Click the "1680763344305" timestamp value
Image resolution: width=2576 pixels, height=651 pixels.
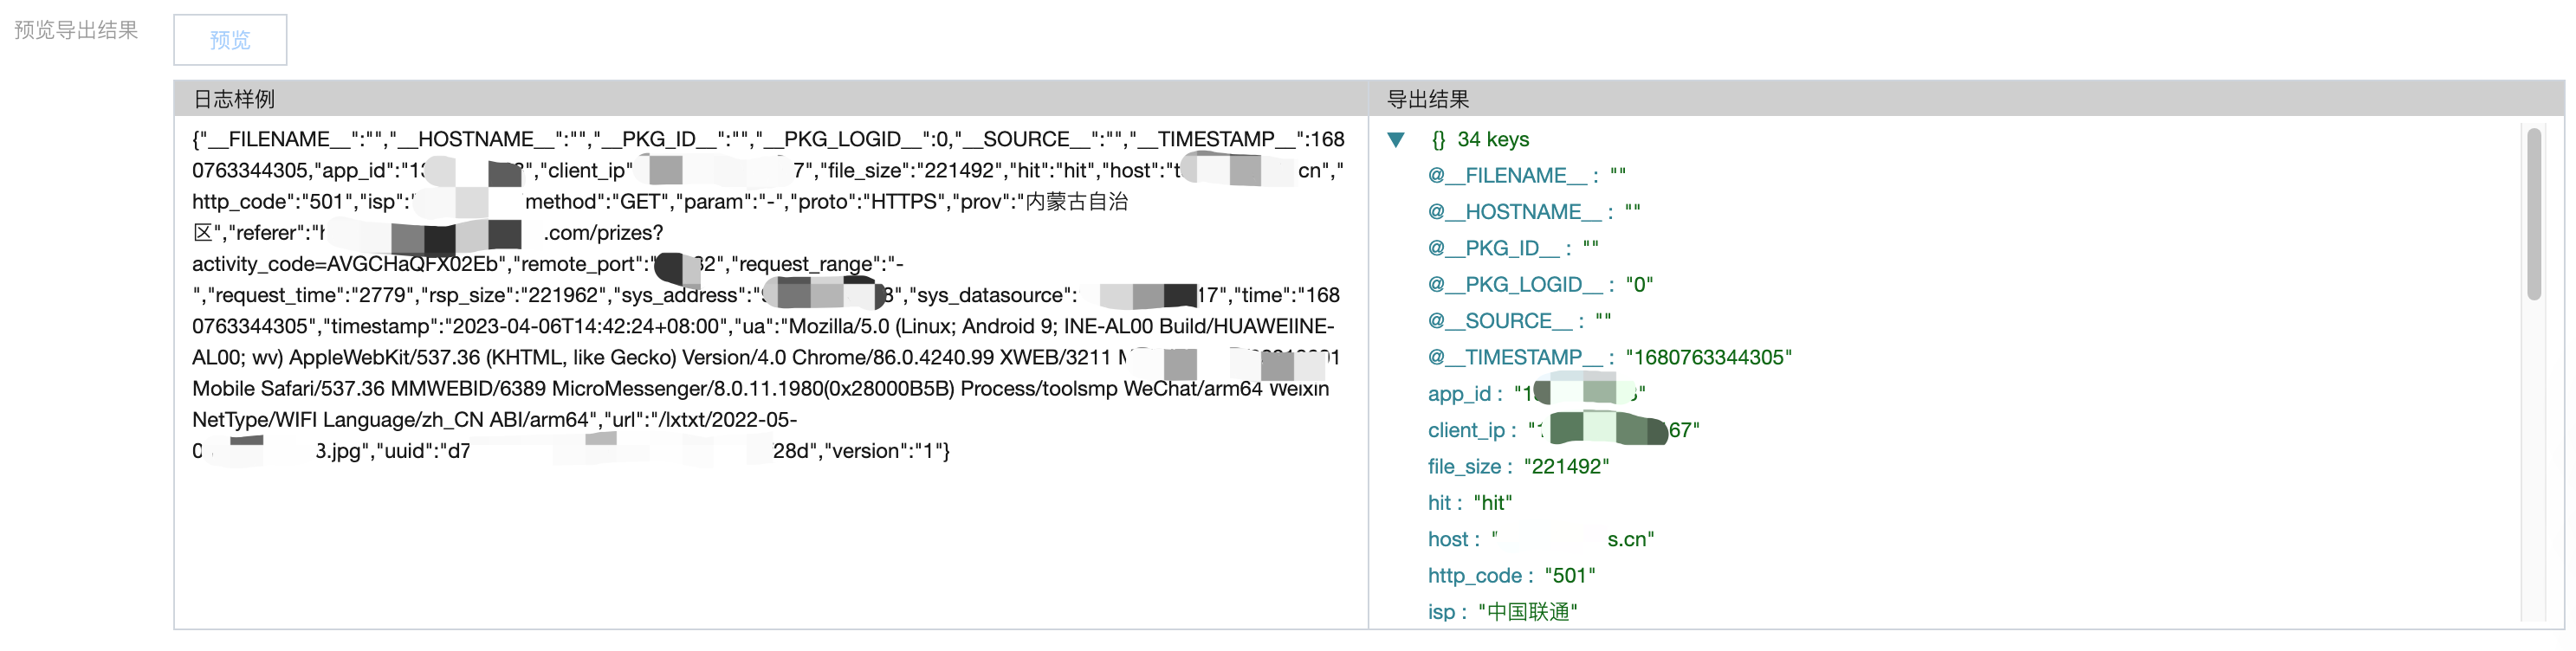click(x=1708, y=358)
